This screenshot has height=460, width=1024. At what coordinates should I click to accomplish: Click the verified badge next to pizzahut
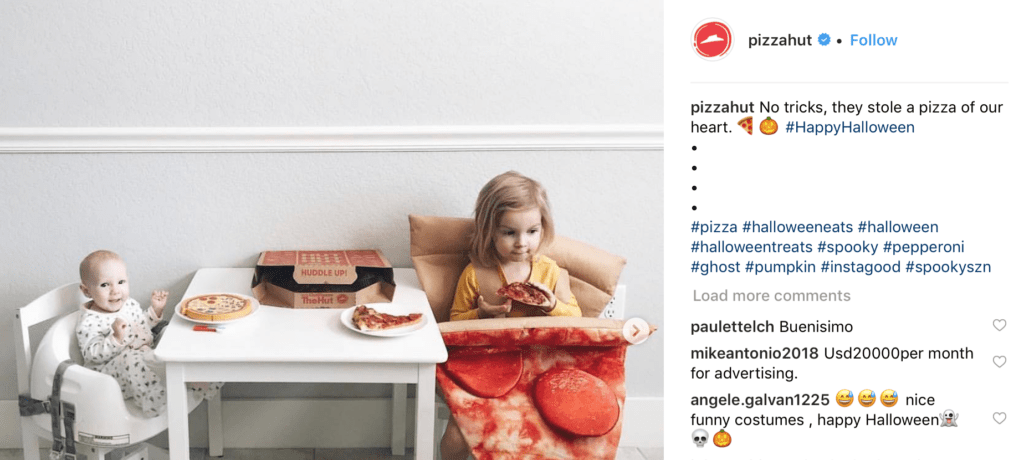coord(824,40)
